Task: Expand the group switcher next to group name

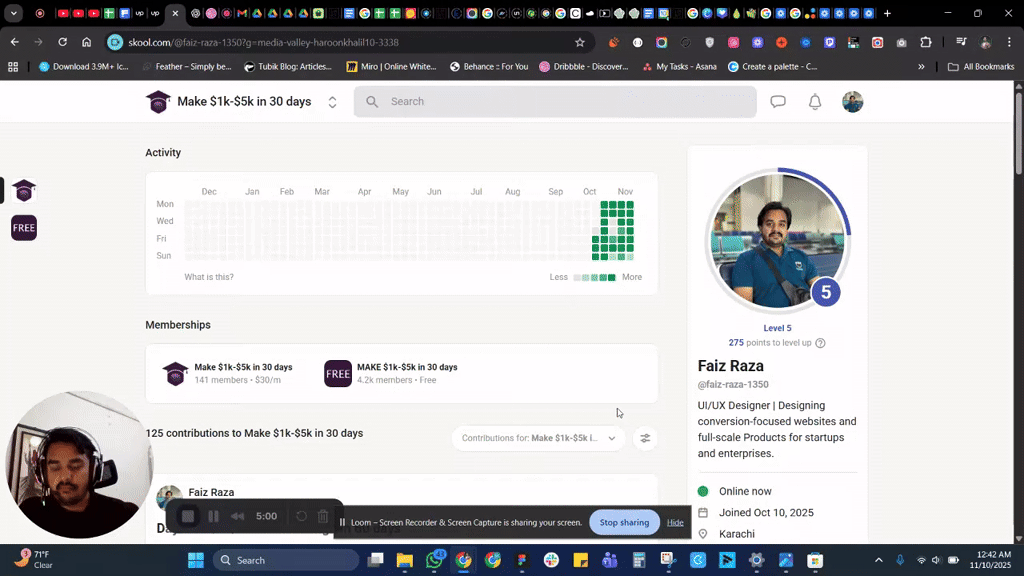Action: pyautogui.click(x=332, y=102)
